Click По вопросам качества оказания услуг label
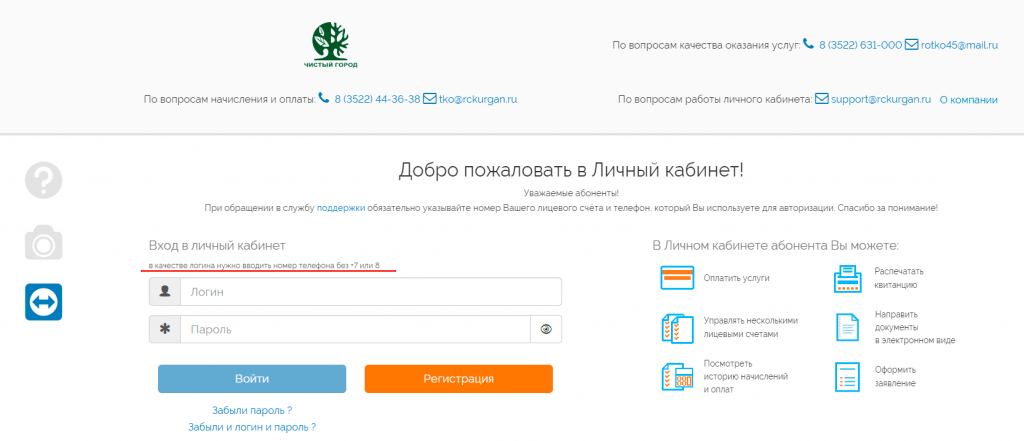 pyautogui.click(x=706, y=46)
